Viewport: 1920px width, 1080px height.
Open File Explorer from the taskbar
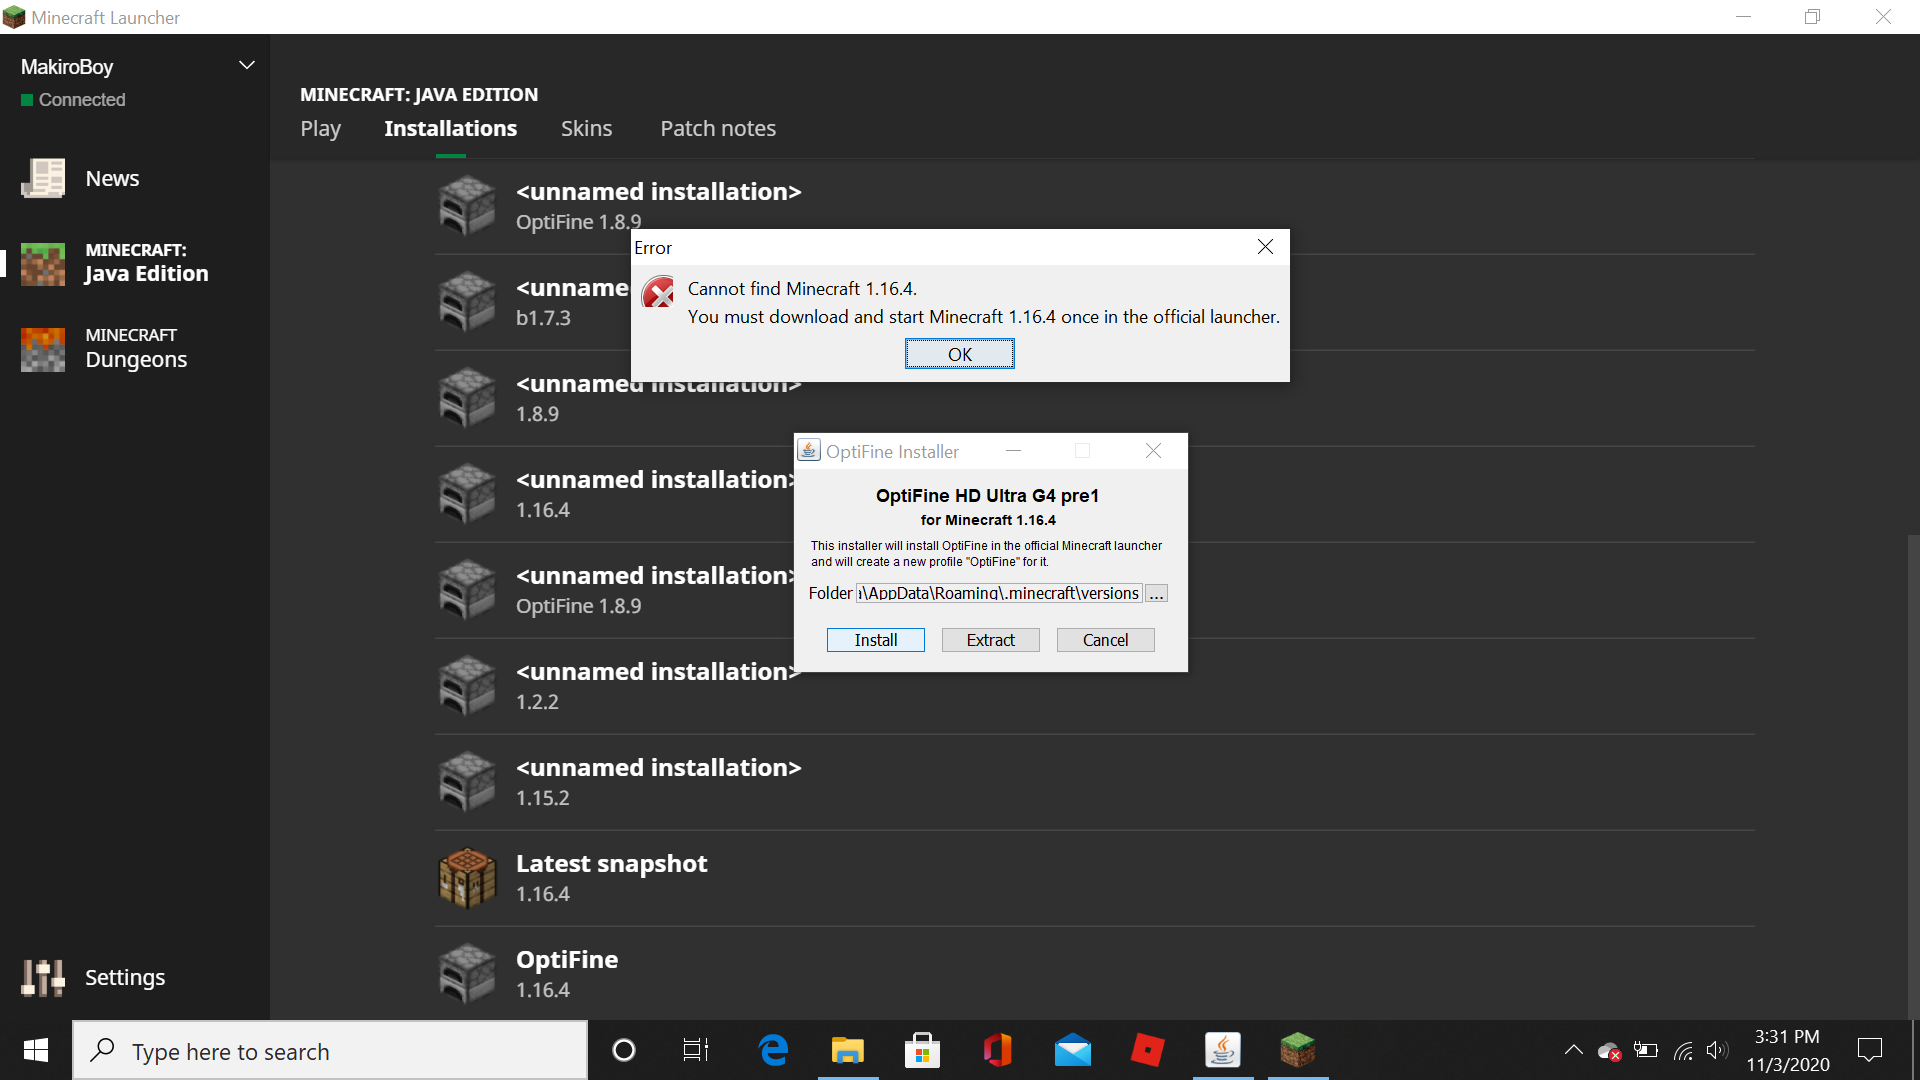(847, 1051)
